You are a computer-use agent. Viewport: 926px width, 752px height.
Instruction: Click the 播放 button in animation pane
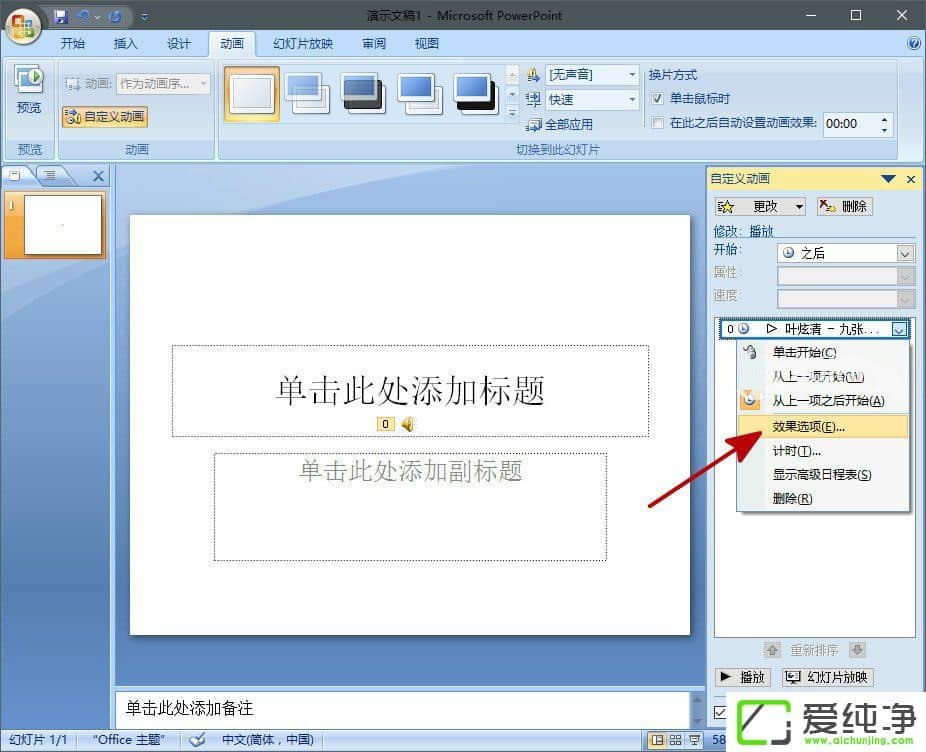click(x=742, y=677)
